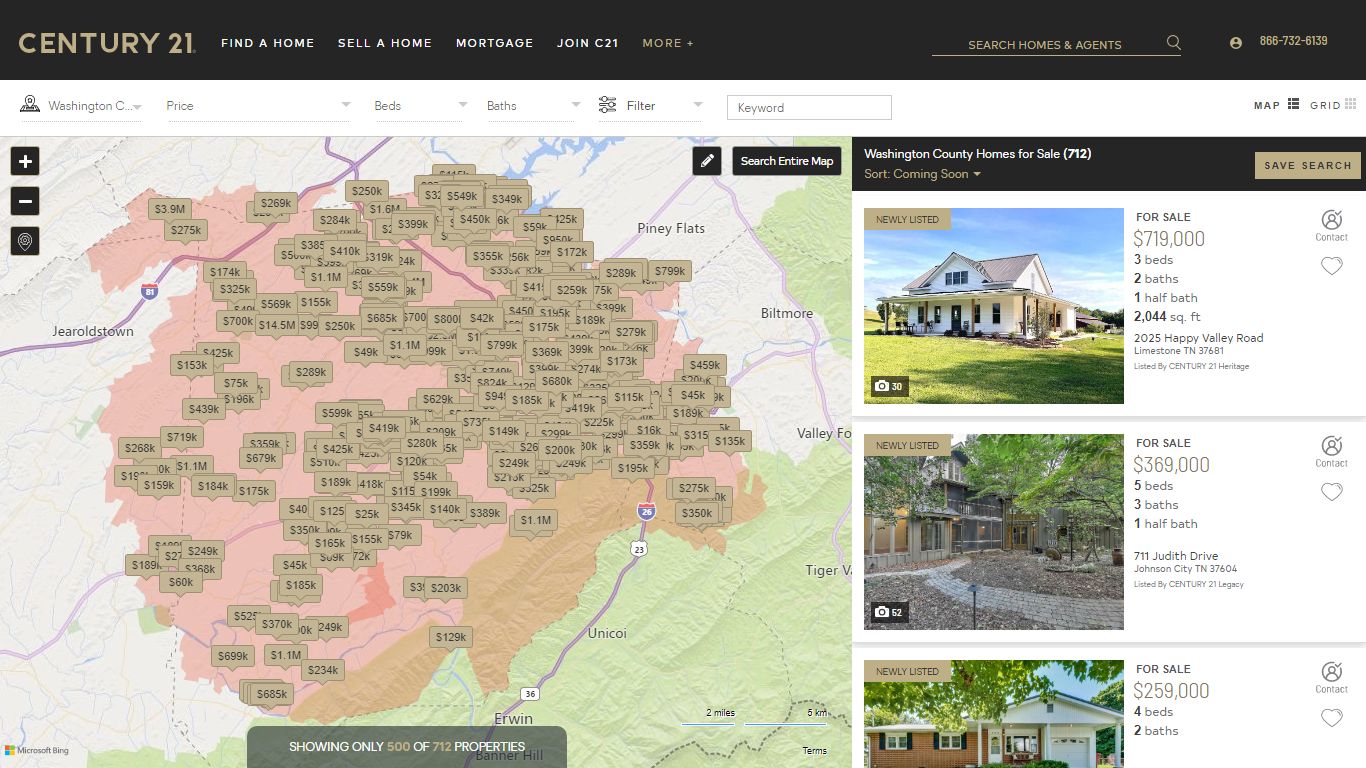This screenshot has height=768, width=1366.
Task: Contact agent for $369,000 listing
Action: tap(1331, 451)
